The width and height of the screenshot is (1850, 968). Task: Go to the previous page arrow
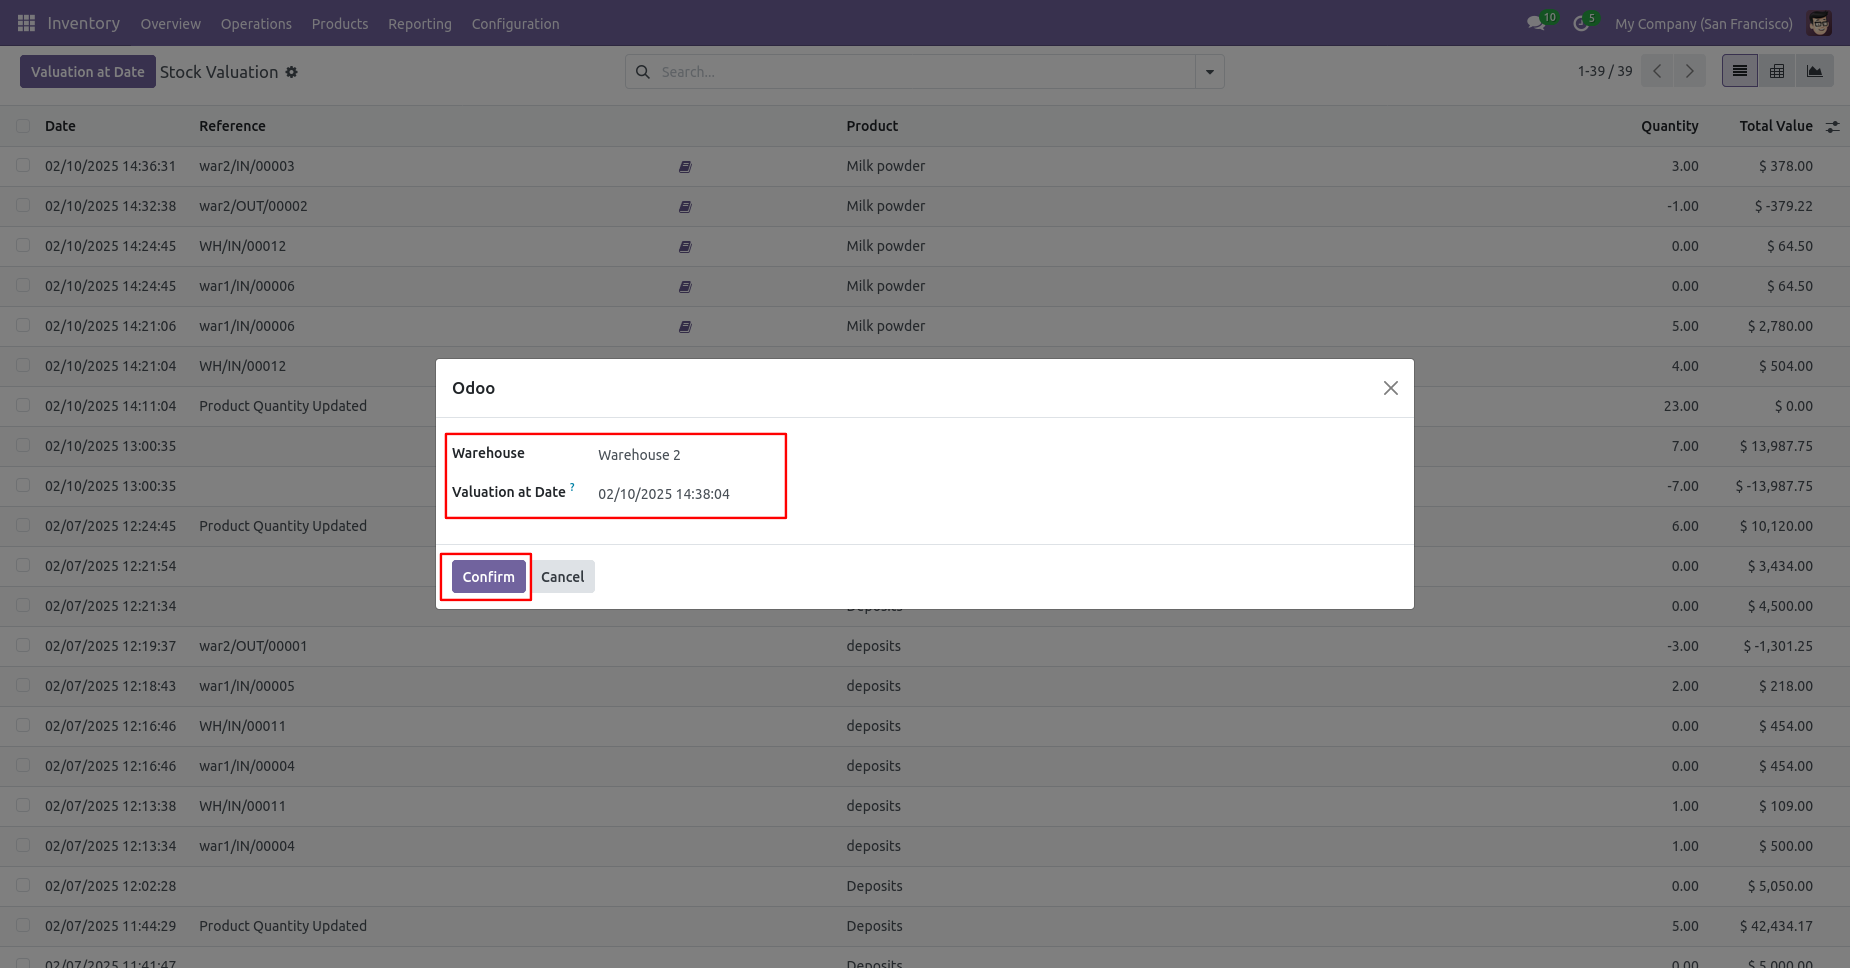[1657, 71]
